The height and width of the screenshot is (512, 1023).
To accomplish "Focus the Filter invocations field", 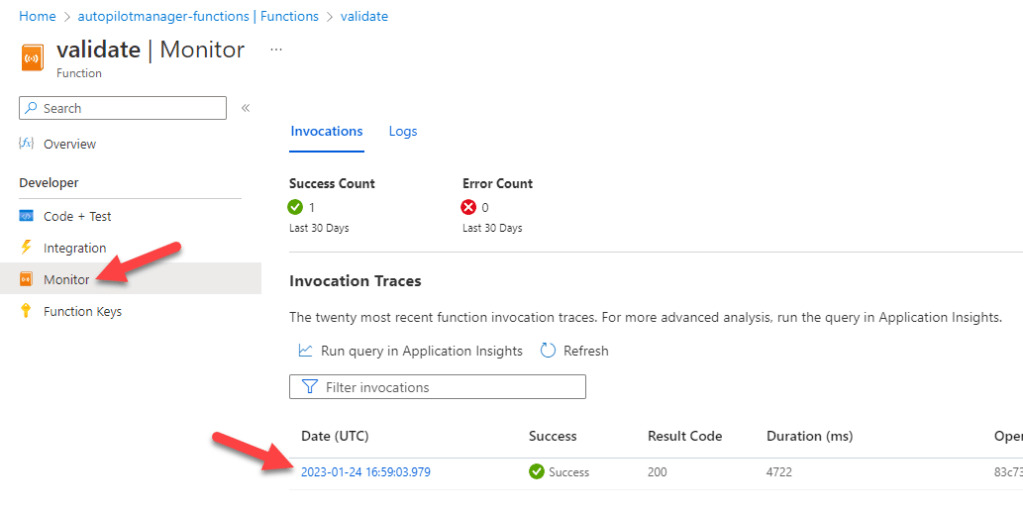I will 437,387.
